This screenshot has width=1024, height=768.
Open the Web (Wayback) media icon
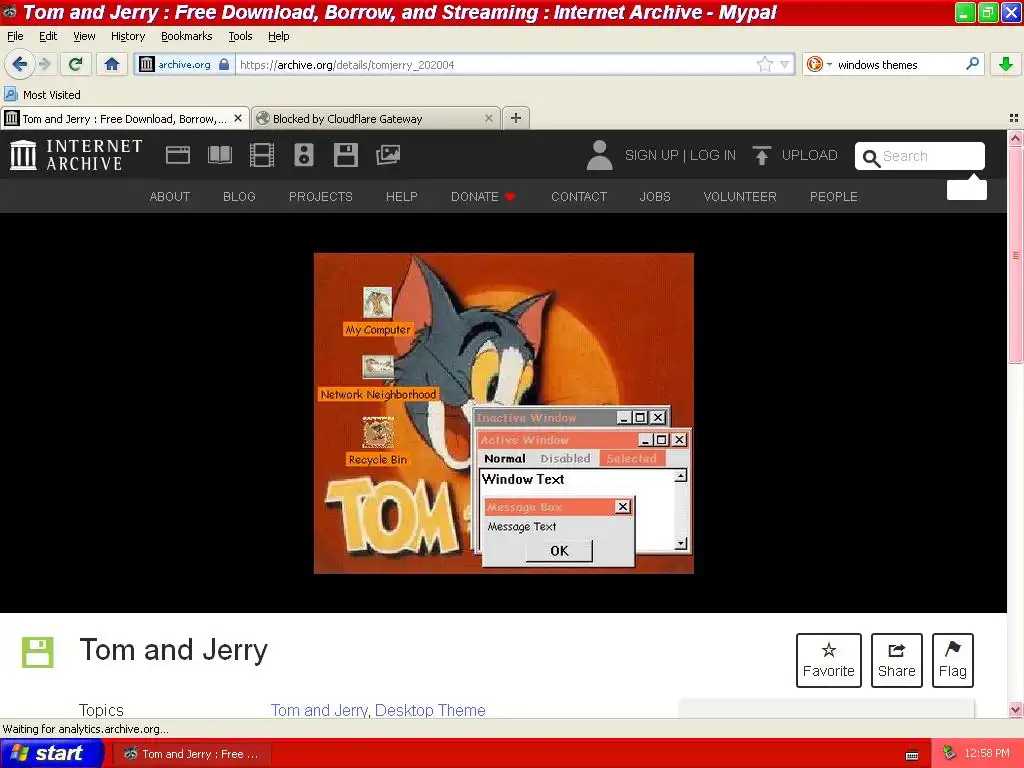[178, 155]
